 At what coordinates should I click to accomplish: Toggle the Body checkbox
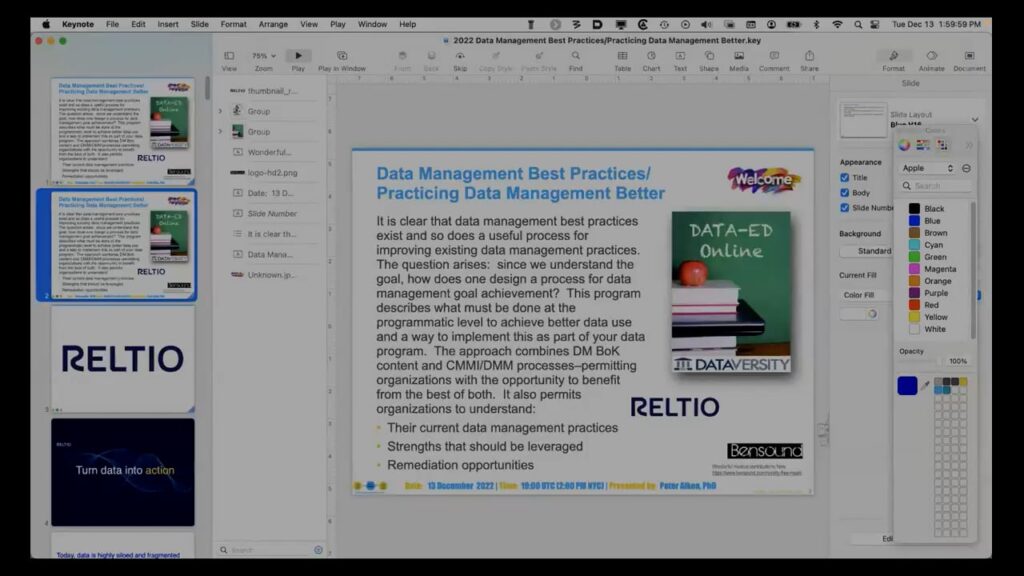[x=845, y=193]
